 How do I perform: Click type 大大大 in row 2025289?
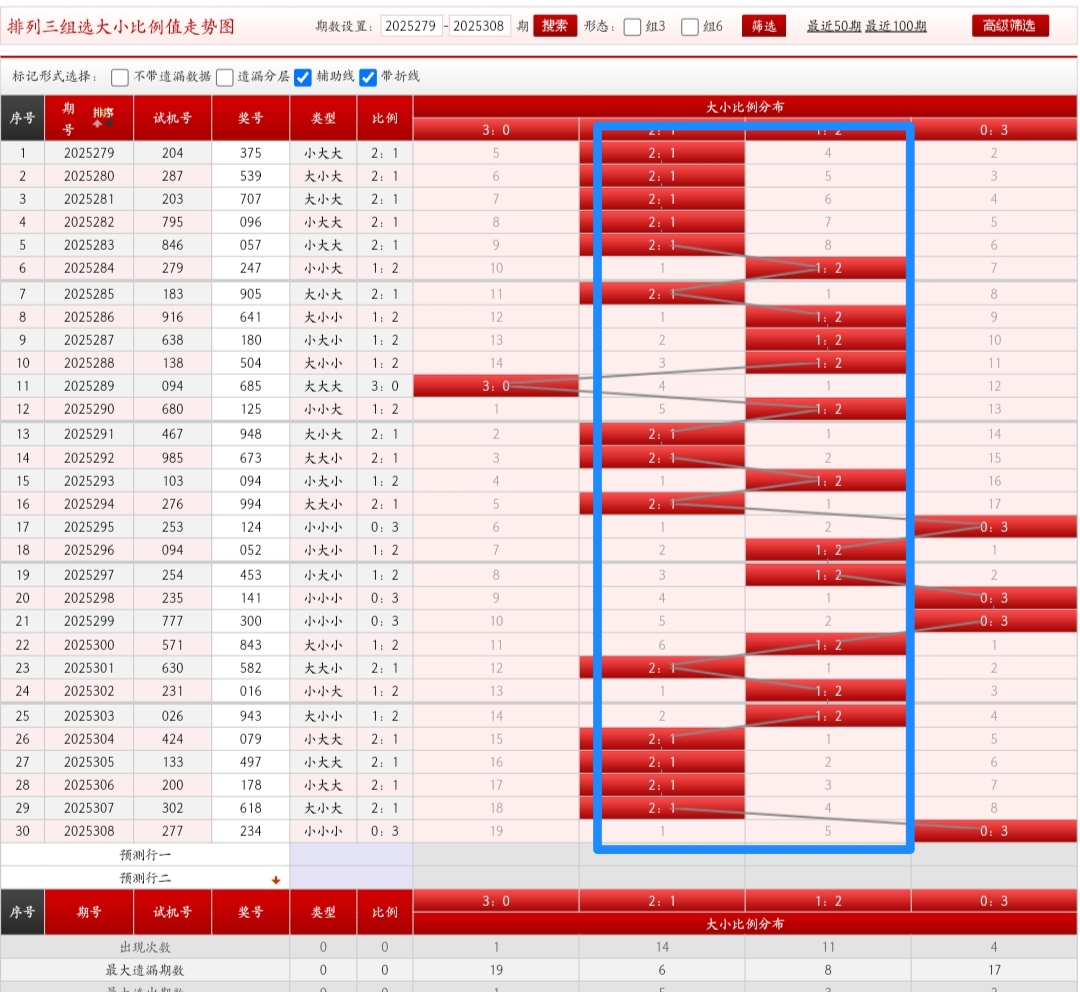[323, 386]
